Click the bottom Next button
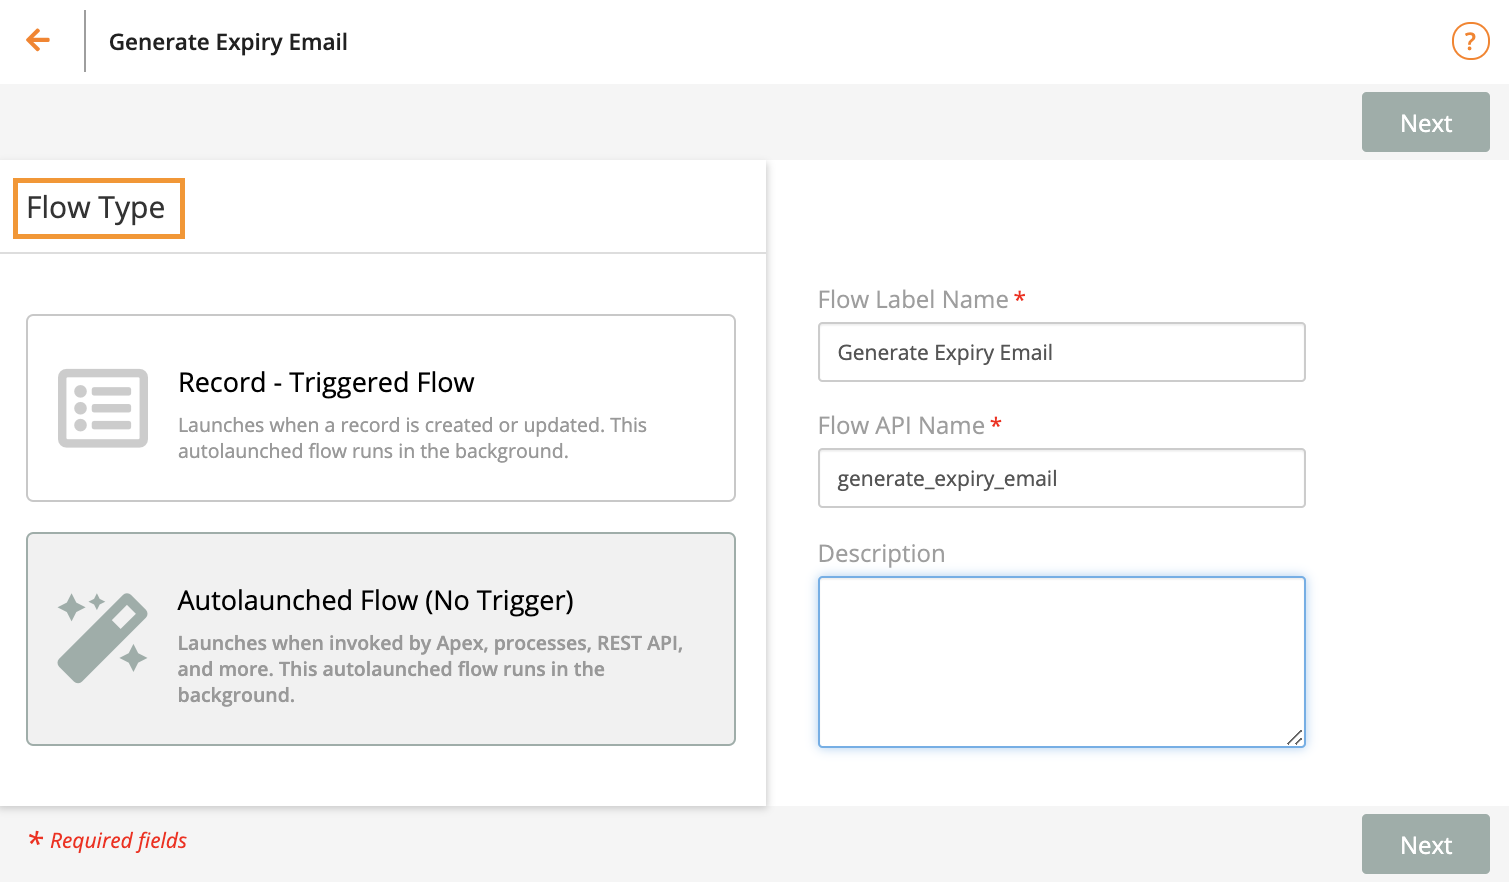 [1425, 845]
